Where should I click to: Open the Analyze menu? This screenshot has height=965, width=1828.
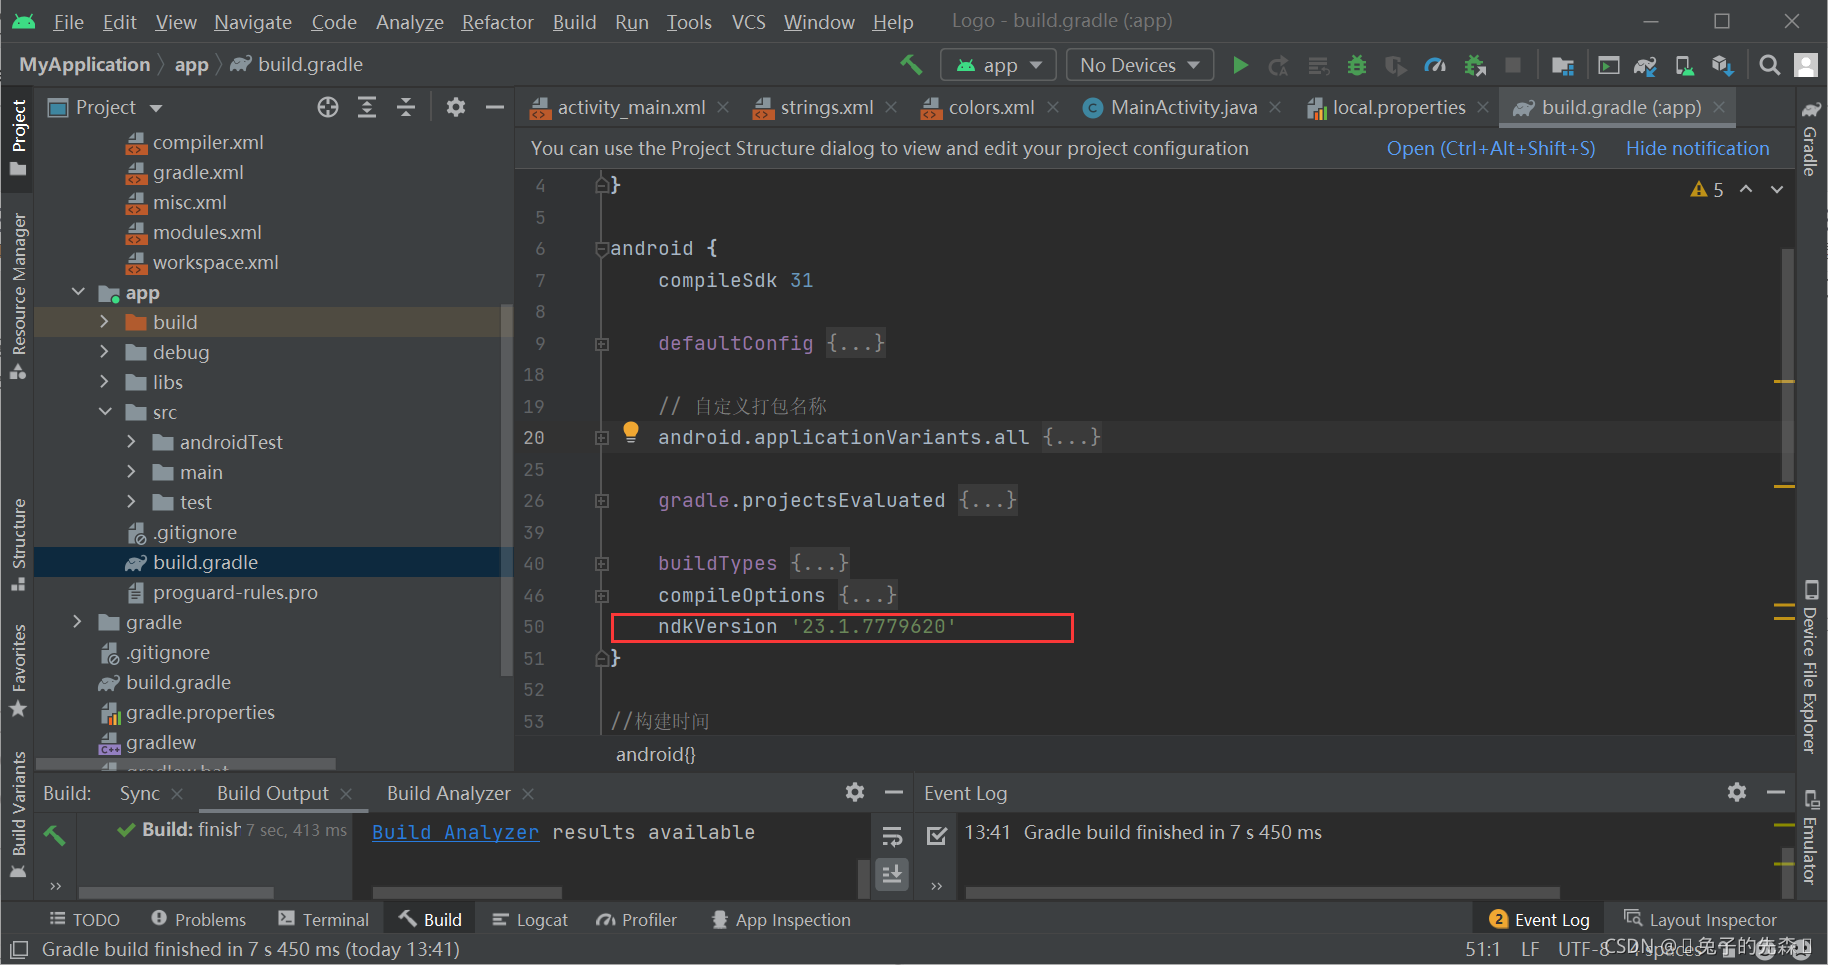[409, 22]
